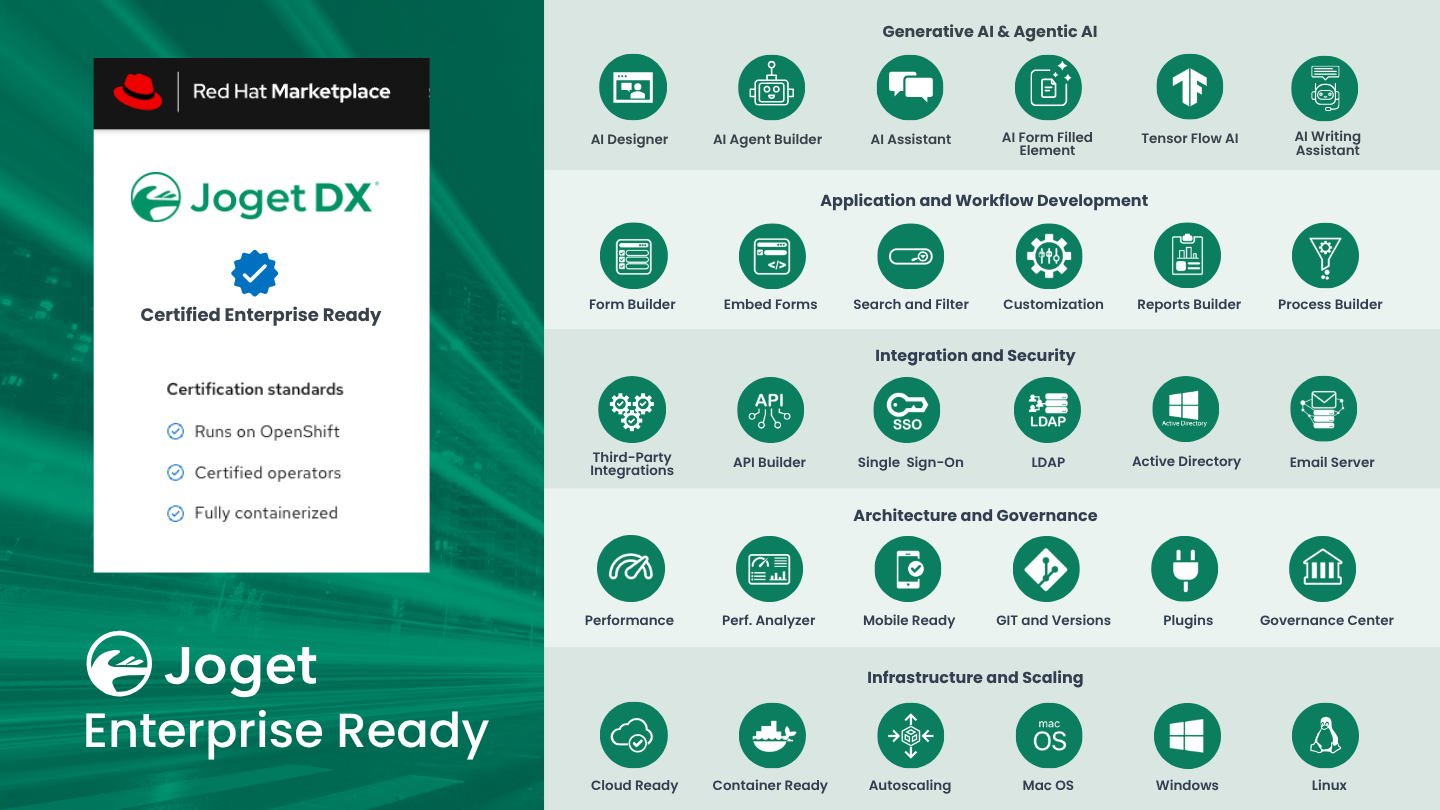The width and height of the screenshot is (1440, 810).
Task: Select the Process Builder funnel icon
Action: point(1325,256)
